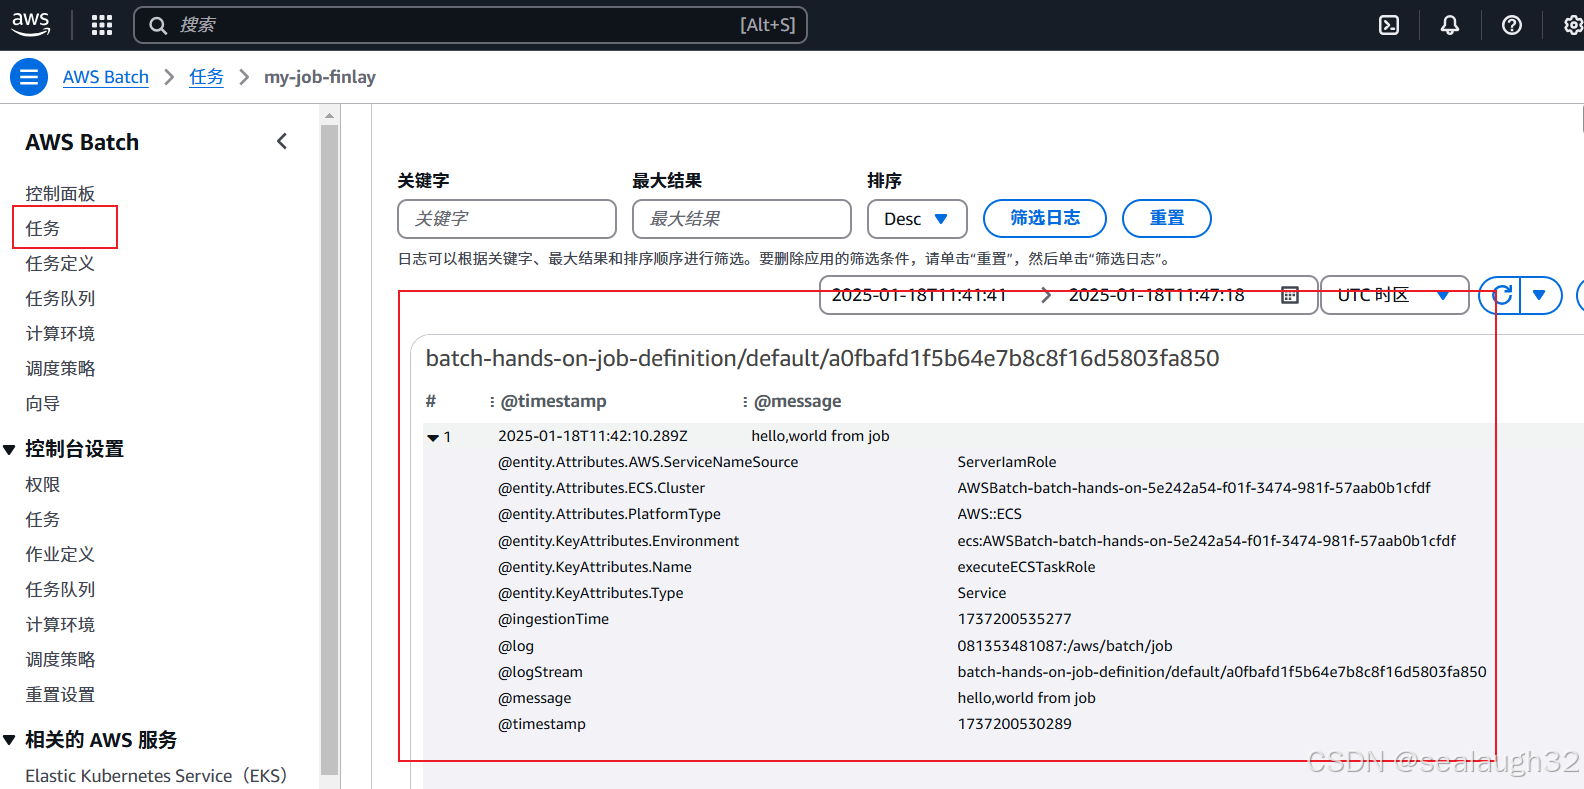The width and height of the screenshot is (1584, 789).
Task: Open the AWS services grid menu
Action: pos(102,25)
